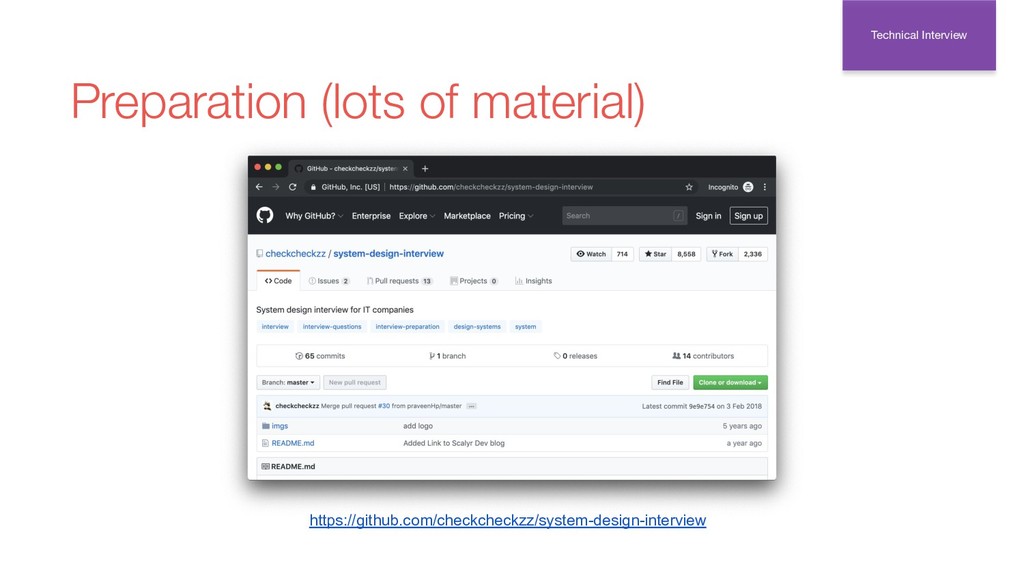
Task: Expand Explore dropdown menu
Action: pyautogui.click(x=417, y=216)
